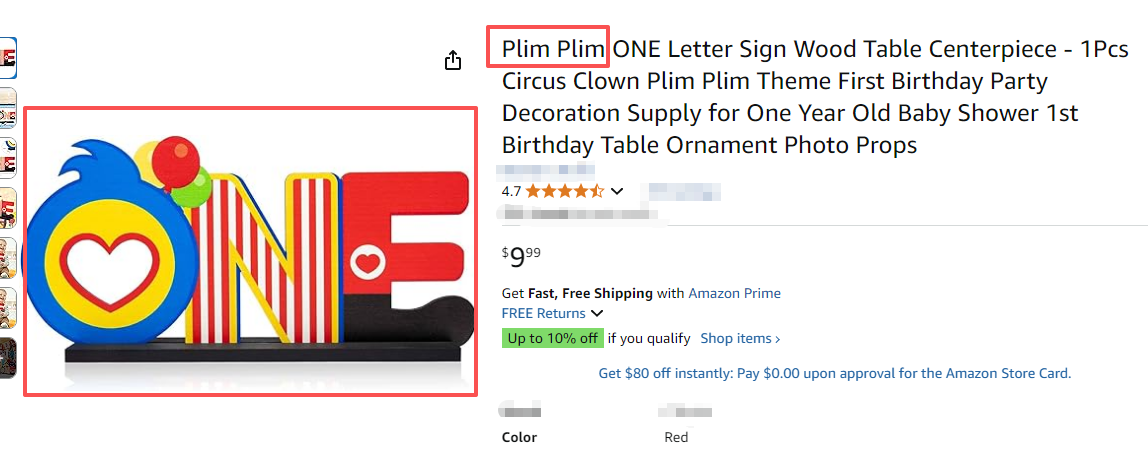The image size is (1148, 454).
Task: Select the third thumbnail in the image strip
Action: click(7, 158)
